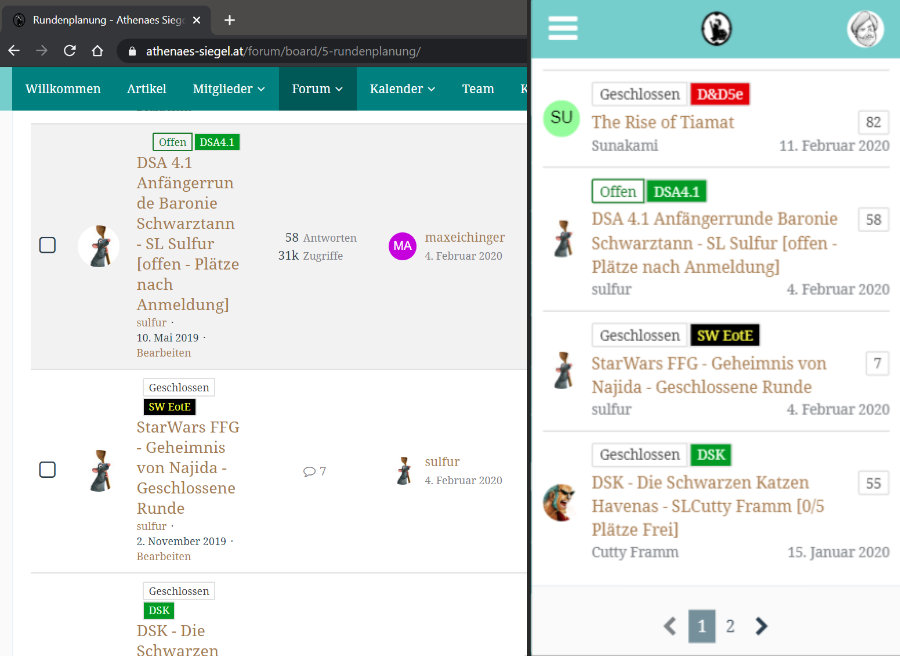The height and width of the screenshot is (656, 900).
Task: Go to browser home page icon
Action: click(97, 50)
